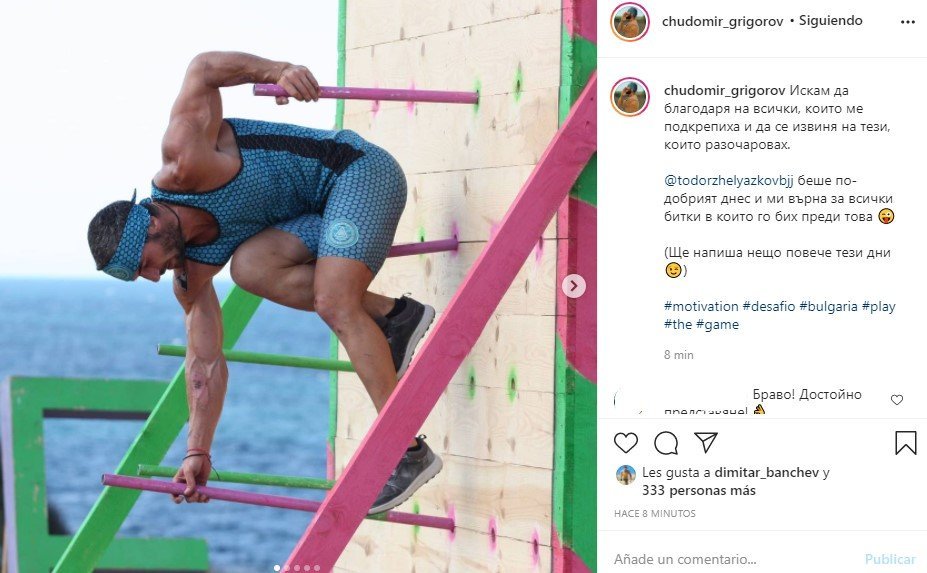Open three-dot more options menu
Image resolution: width=927 pixels, height=573 pixels.
point(907,22)
